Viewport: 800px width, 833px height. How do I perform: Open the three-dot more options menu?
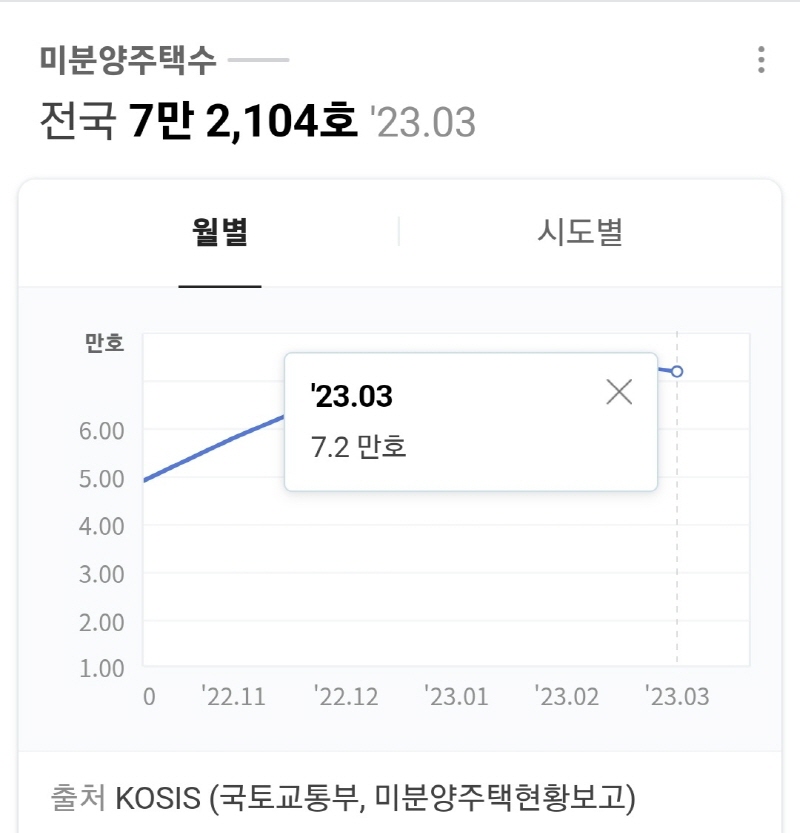click(x=761, y=60)
